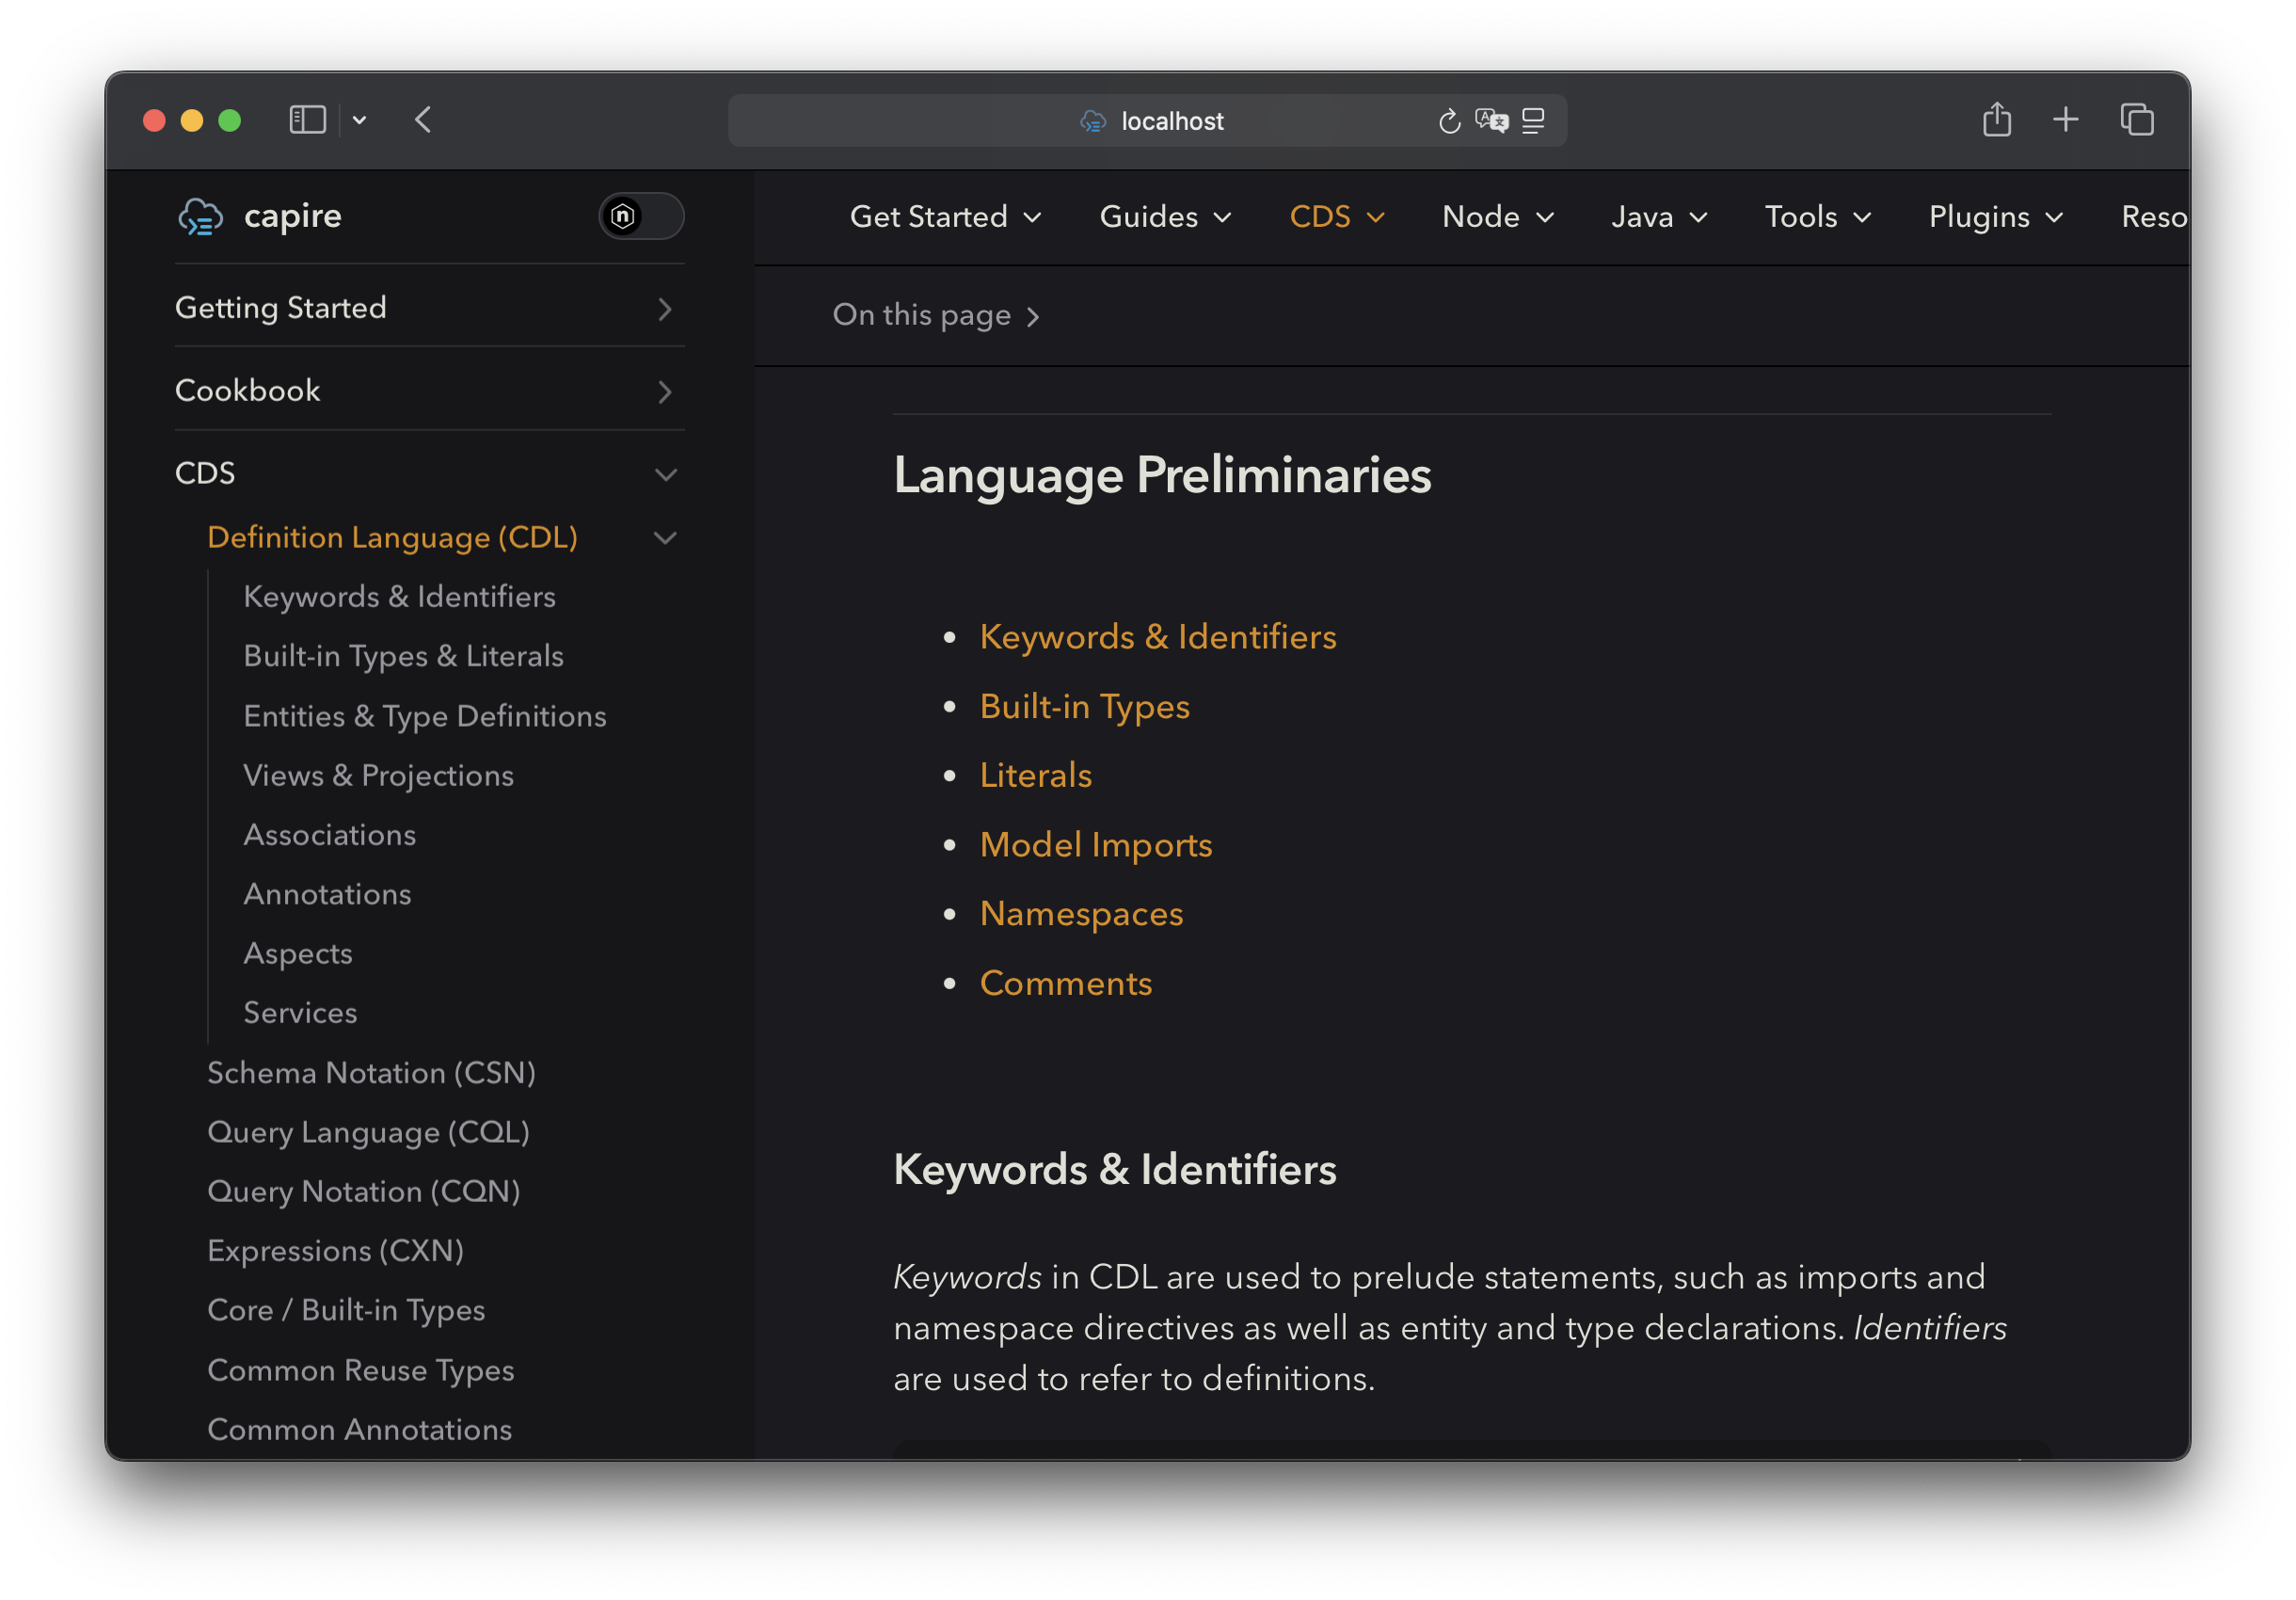2296x1600 pixels.
Task: Open Associations in sidebar
Action: click(329, 835)
